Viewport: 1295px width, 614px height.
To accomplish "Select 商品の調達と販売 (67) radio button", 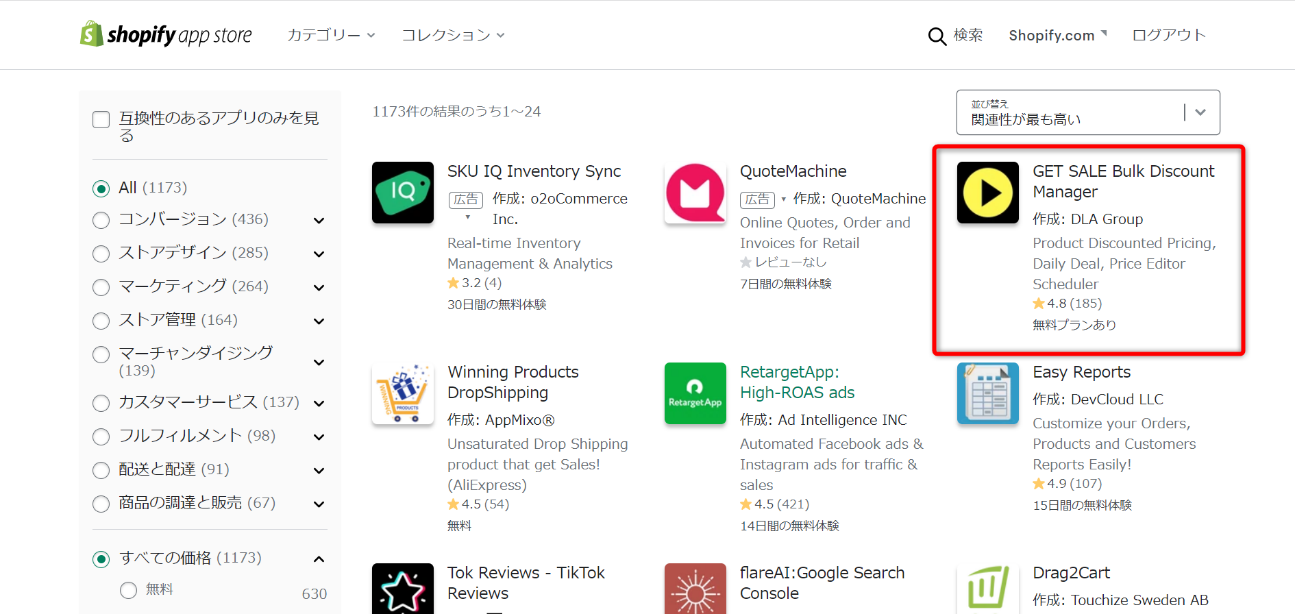I will tap(101, 504).
